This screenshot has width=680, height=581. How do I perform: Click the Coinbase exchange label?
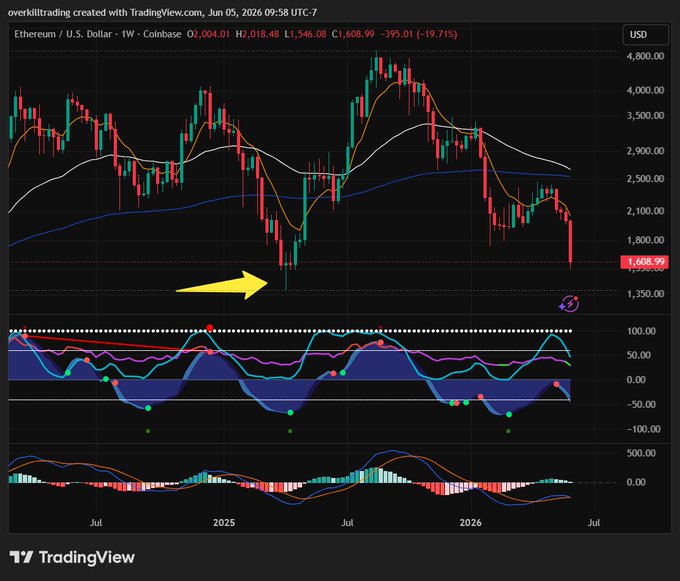point(162,34)
